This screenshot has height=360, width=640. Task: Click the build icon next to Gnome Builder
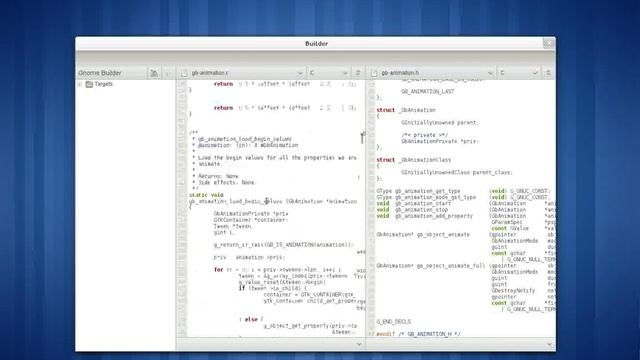(154, 73)
